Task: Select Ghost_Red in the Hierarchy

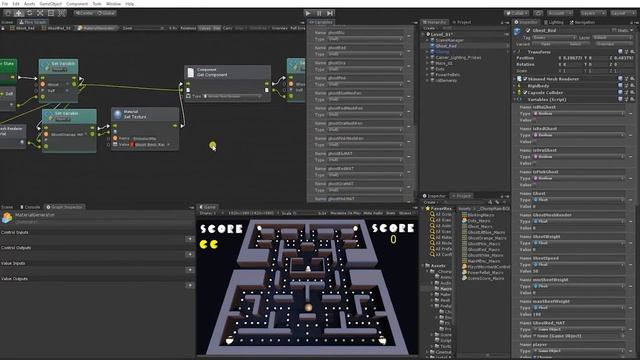Action: tap(446, 46)
